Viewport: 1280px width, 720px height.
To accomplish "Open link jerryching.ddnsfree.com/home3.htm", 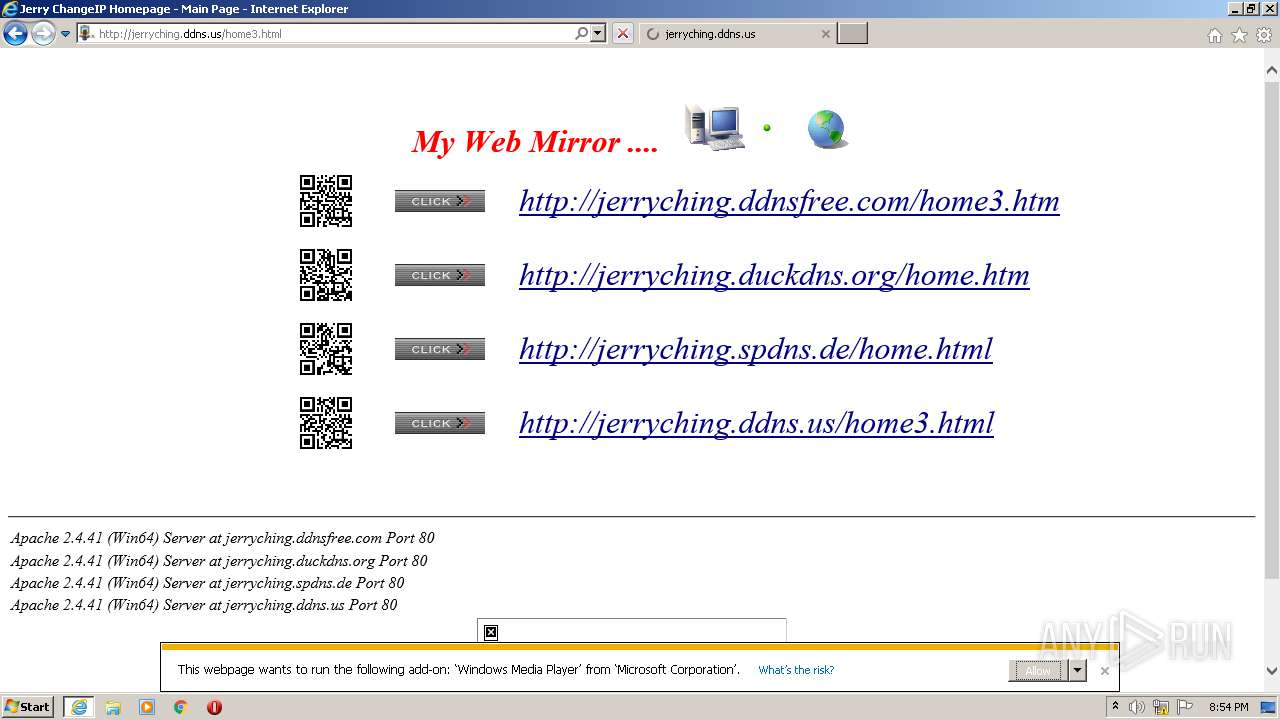I will pos(789,202).
